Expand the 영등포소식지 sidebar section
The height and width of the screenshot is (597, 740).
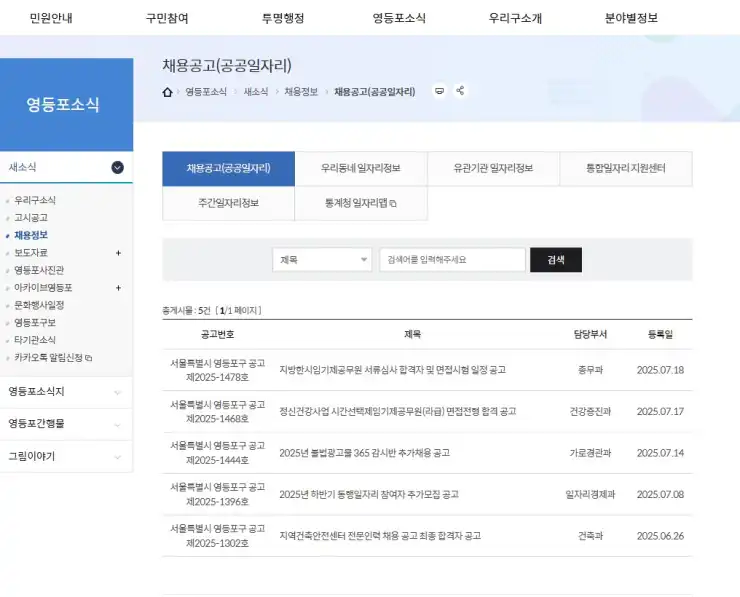tap(66, 392)
